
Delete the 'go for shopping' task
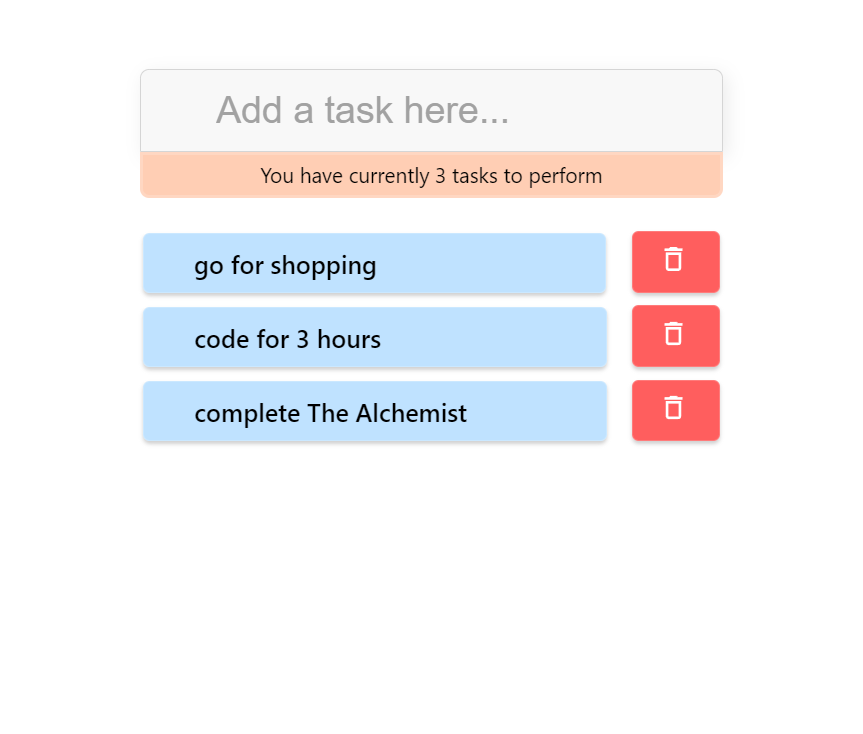click(675, 262)
